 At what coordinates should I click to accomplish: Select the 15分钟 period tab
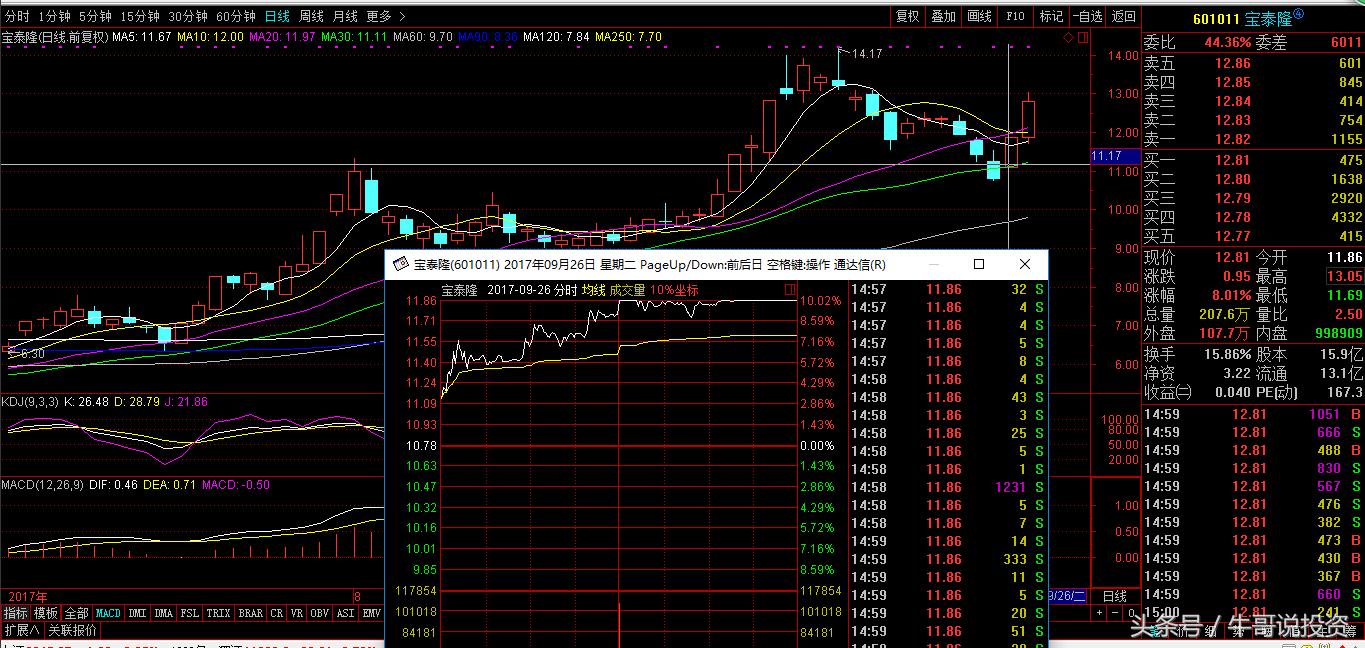[139, 16]
